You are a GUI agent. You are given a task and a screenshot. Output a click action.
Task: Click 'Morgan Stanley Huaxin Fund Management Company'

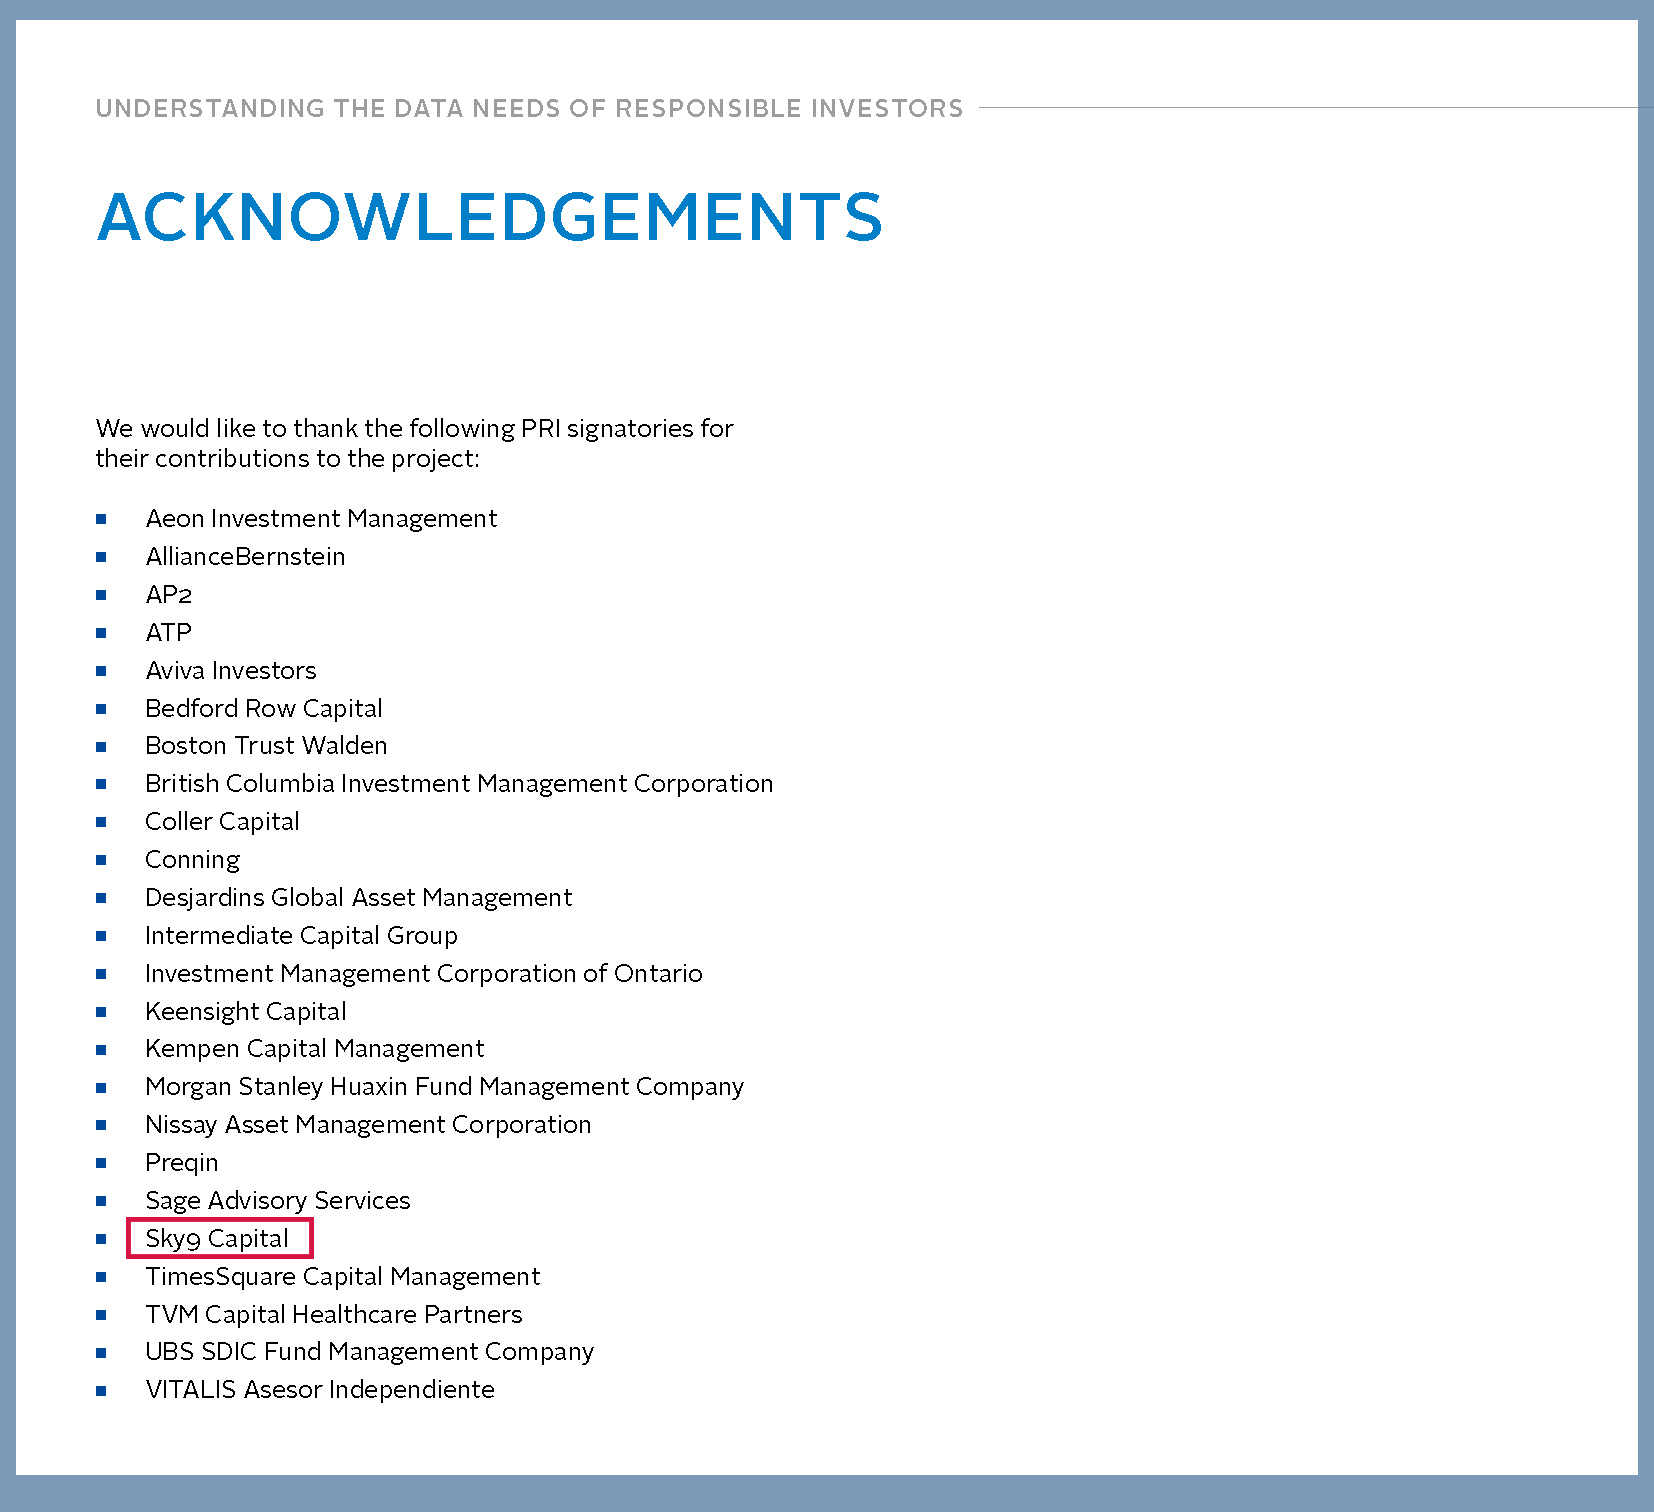(x=445, y=1087)
